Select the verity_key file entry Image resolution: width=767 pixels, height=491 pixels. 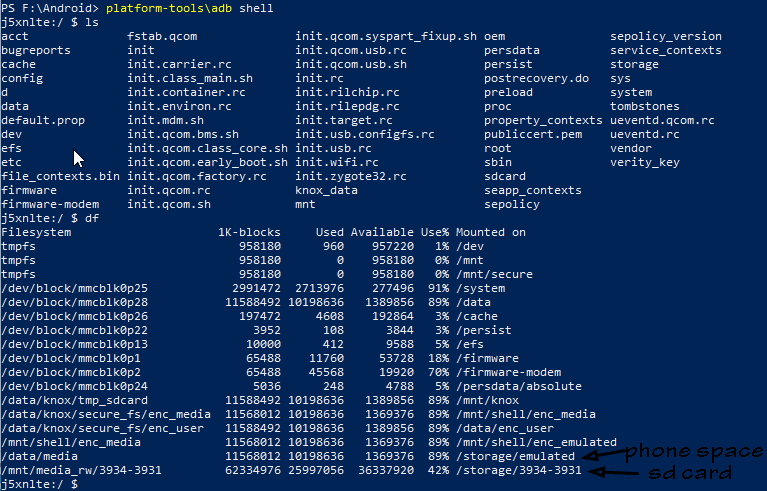point(645,162)
